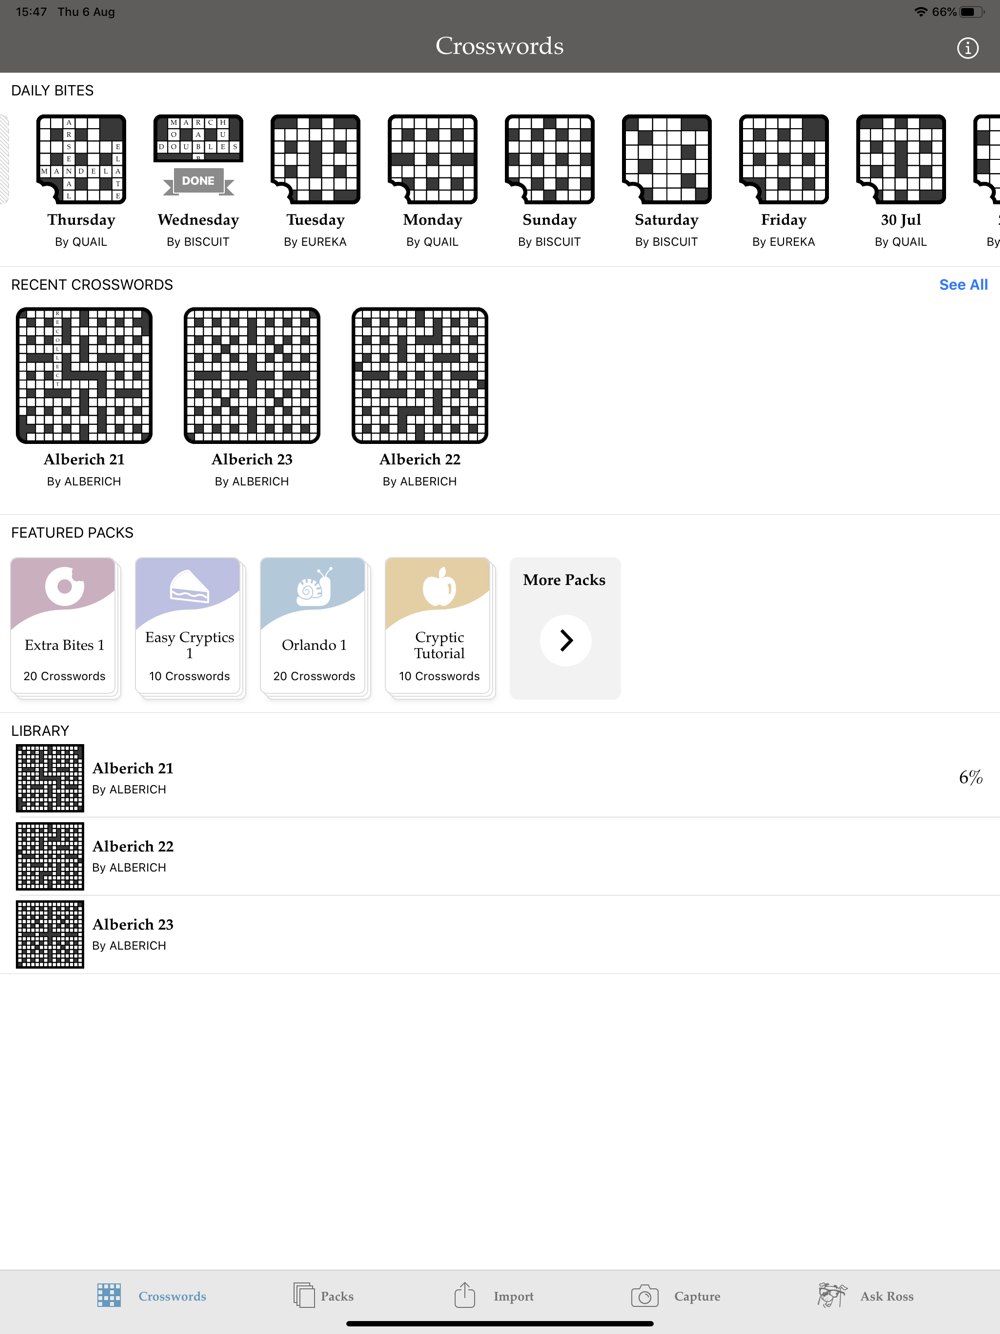Open Sunday daily bite by Biscuit
The height and width of the screenshot is (1334, 1000).
[549, 159]
